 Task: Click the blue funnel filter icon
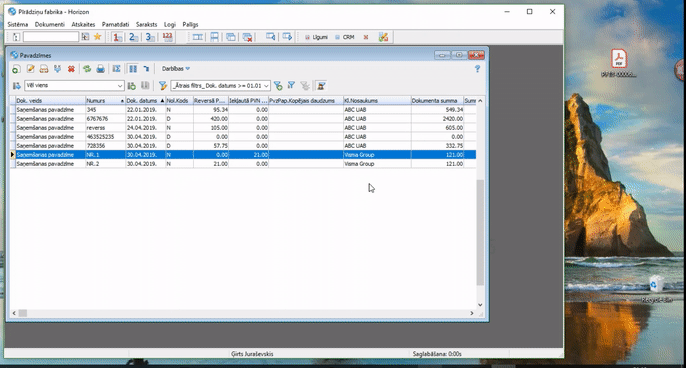coord(291,86)
